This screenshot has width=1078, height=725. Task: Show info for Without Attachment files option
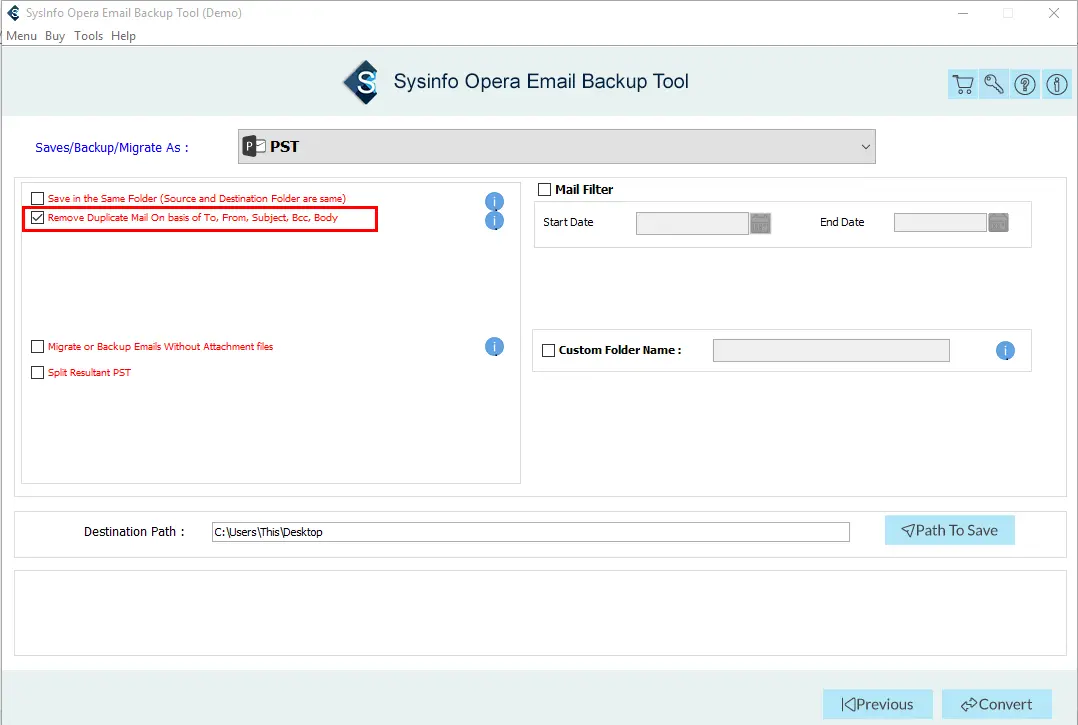click(x=494, y=346)
